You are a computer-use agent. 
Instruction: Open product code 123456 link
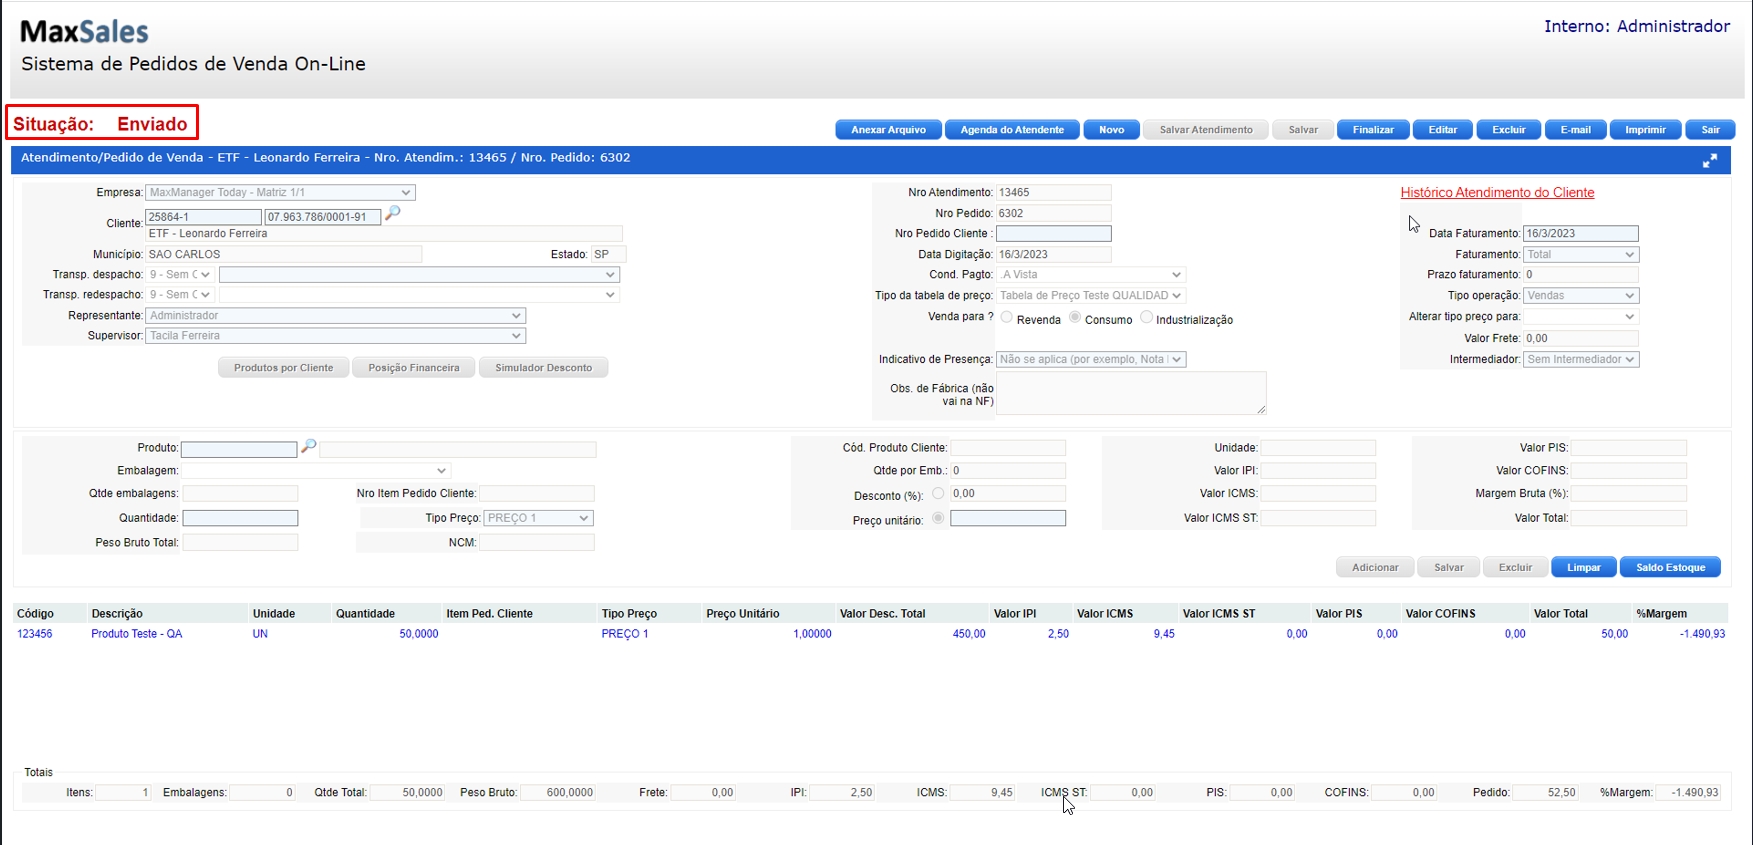pyautogui.click(x=35, y=634)
